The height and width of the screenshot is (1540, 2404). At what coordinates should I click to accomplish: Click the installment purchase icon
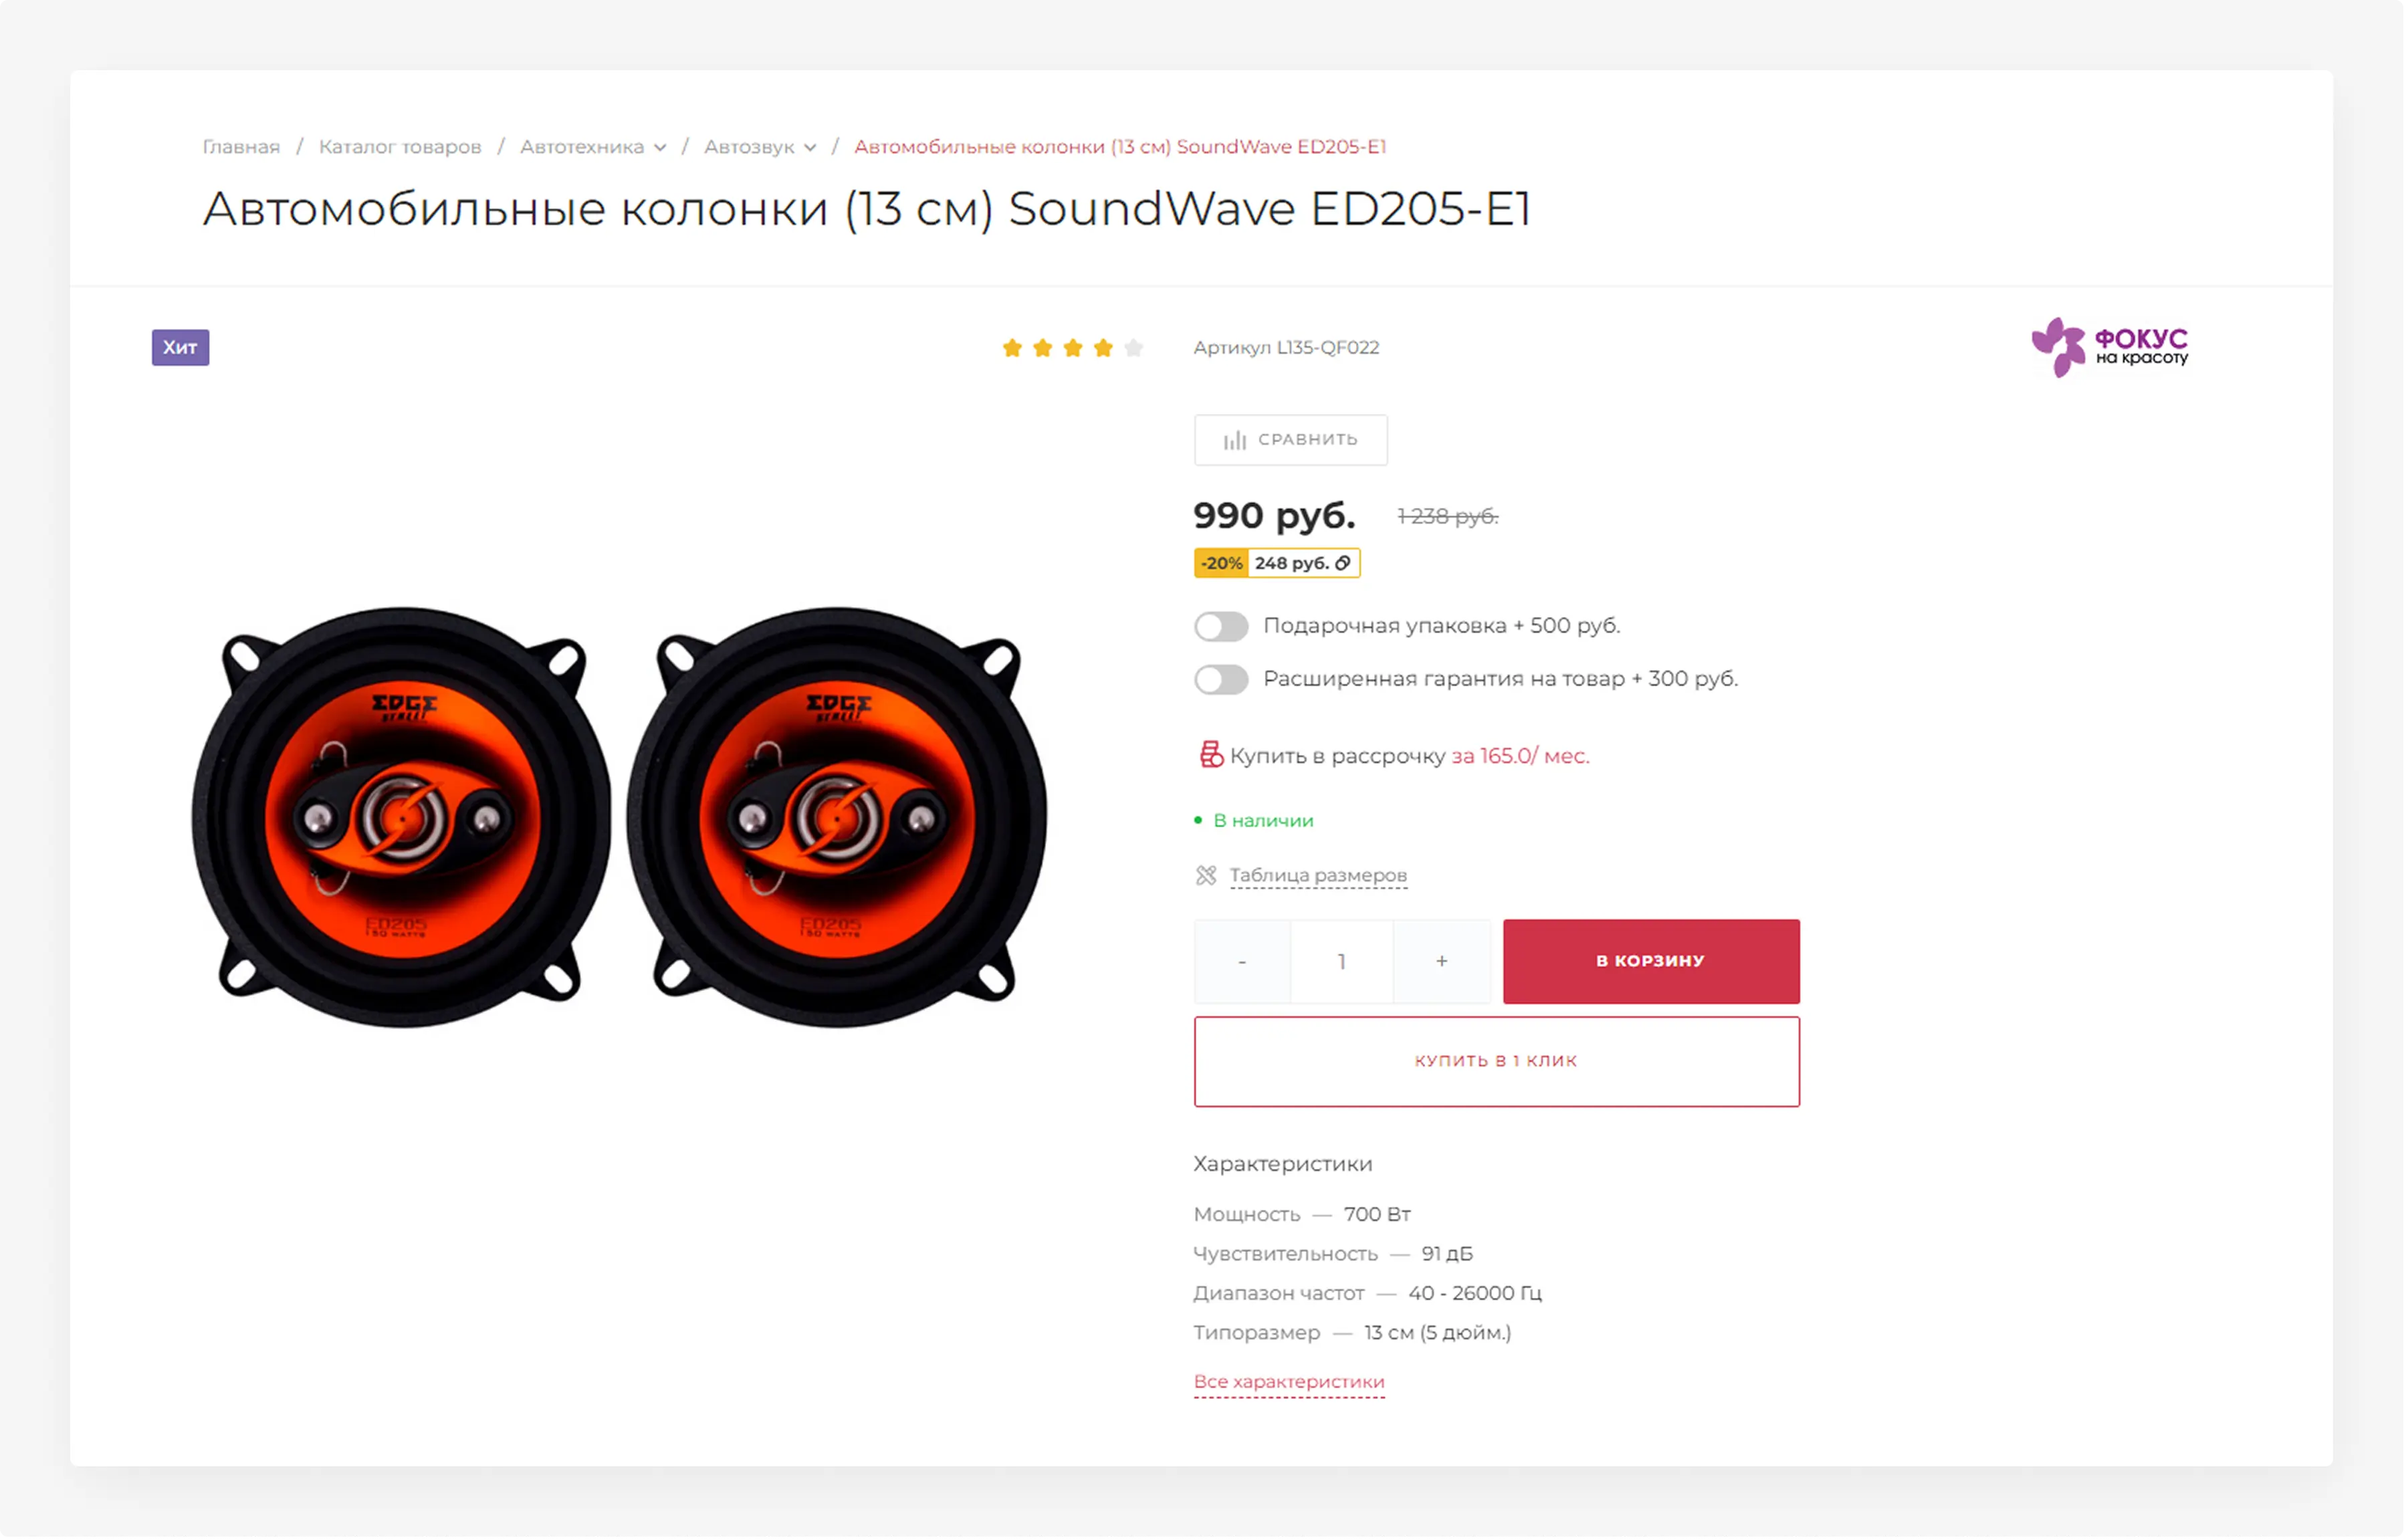tap(1210, 755)
